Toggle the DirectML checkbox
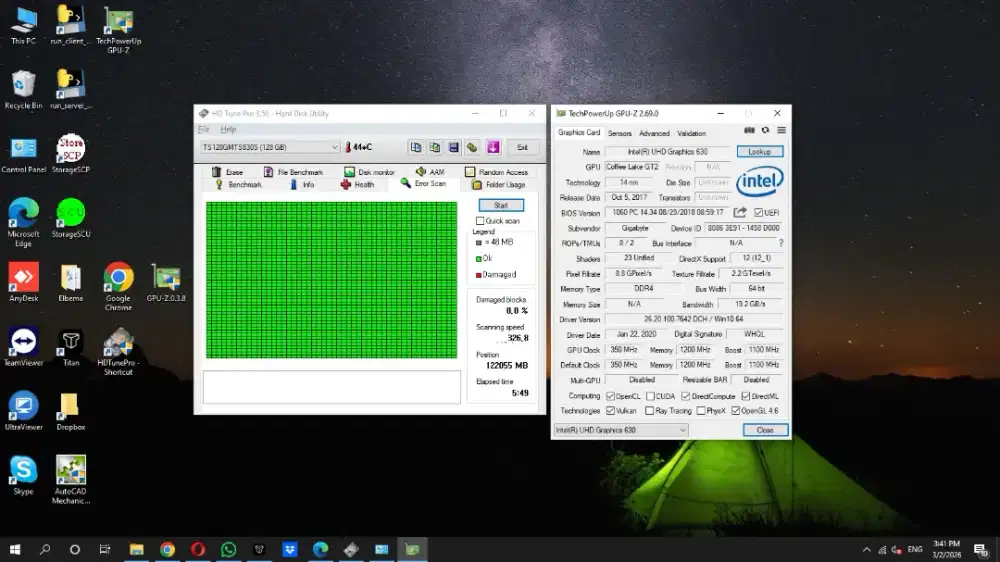 pyautogui.click(x=746, y=396)
